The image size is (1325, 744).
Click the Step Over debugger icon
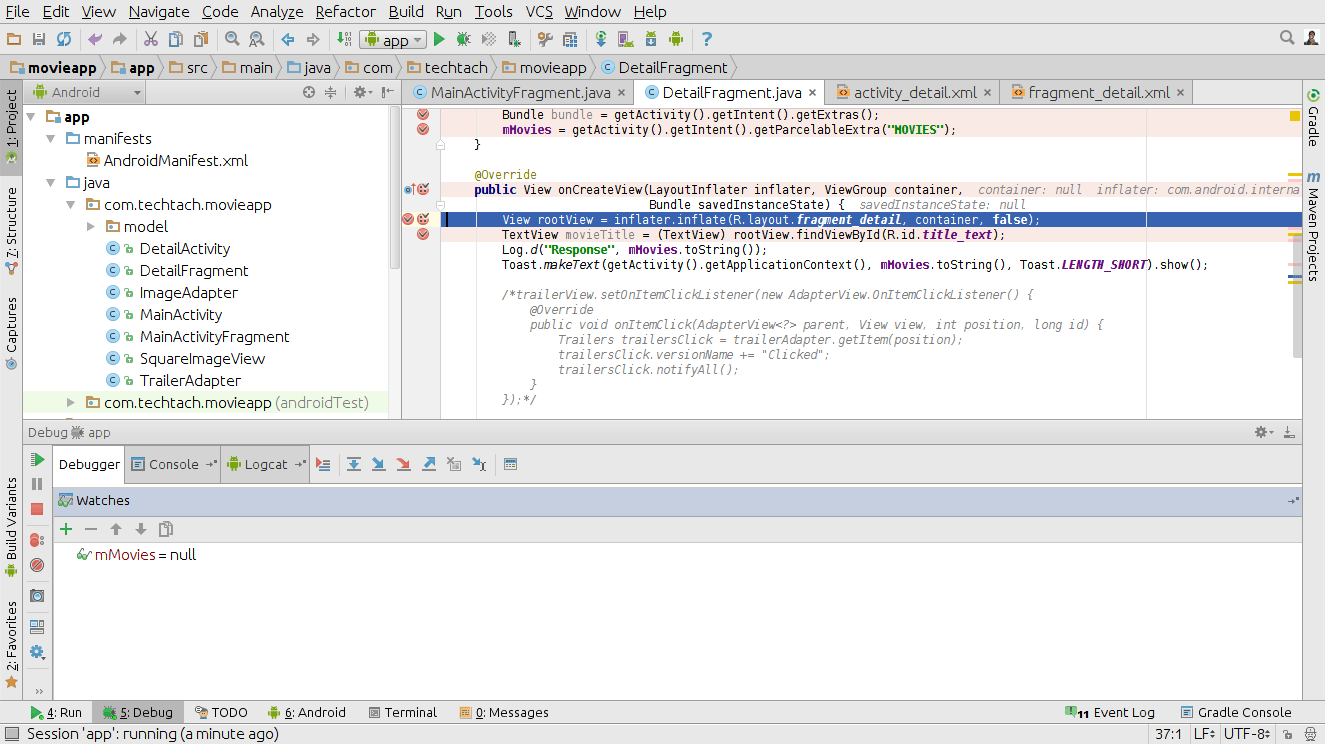(x=354, y=464)
